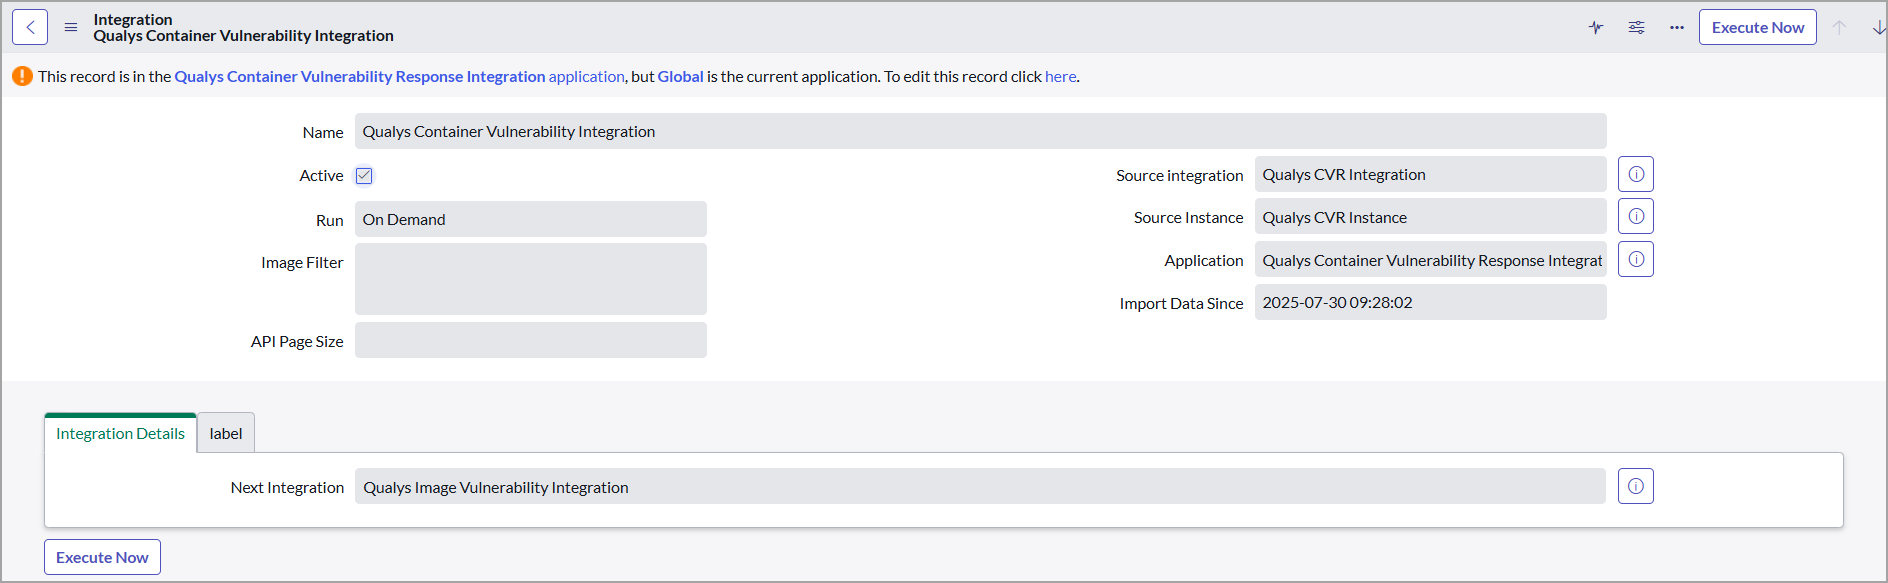The height and width of the screenshot is (583, 1888).
Task: Click the Image Filter text area
Action: point(531,279)
